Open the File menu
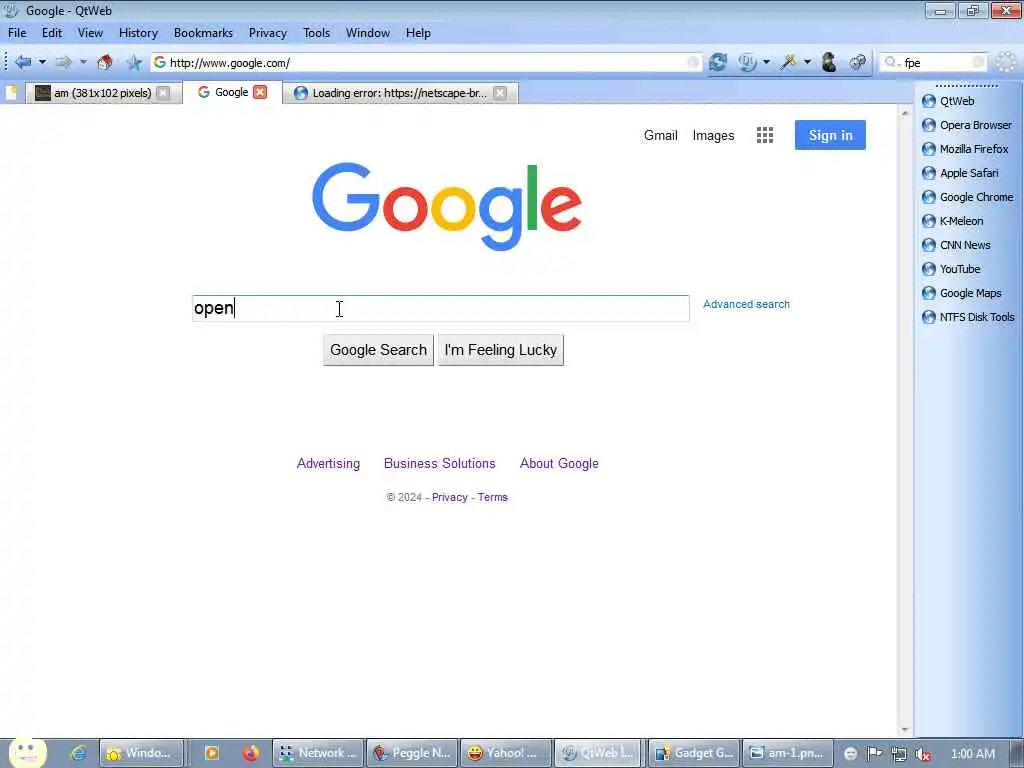 point(17,33)
